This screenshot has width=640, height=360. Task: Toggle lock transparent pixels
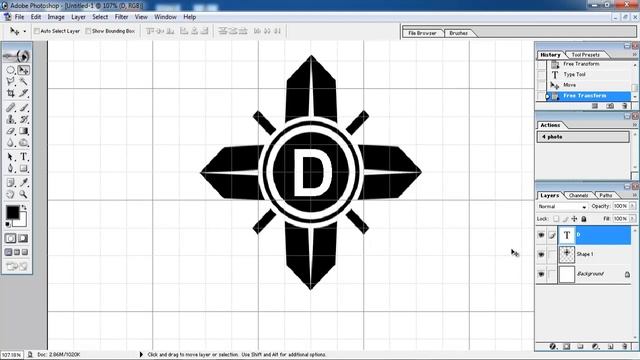tap(556, 219)
